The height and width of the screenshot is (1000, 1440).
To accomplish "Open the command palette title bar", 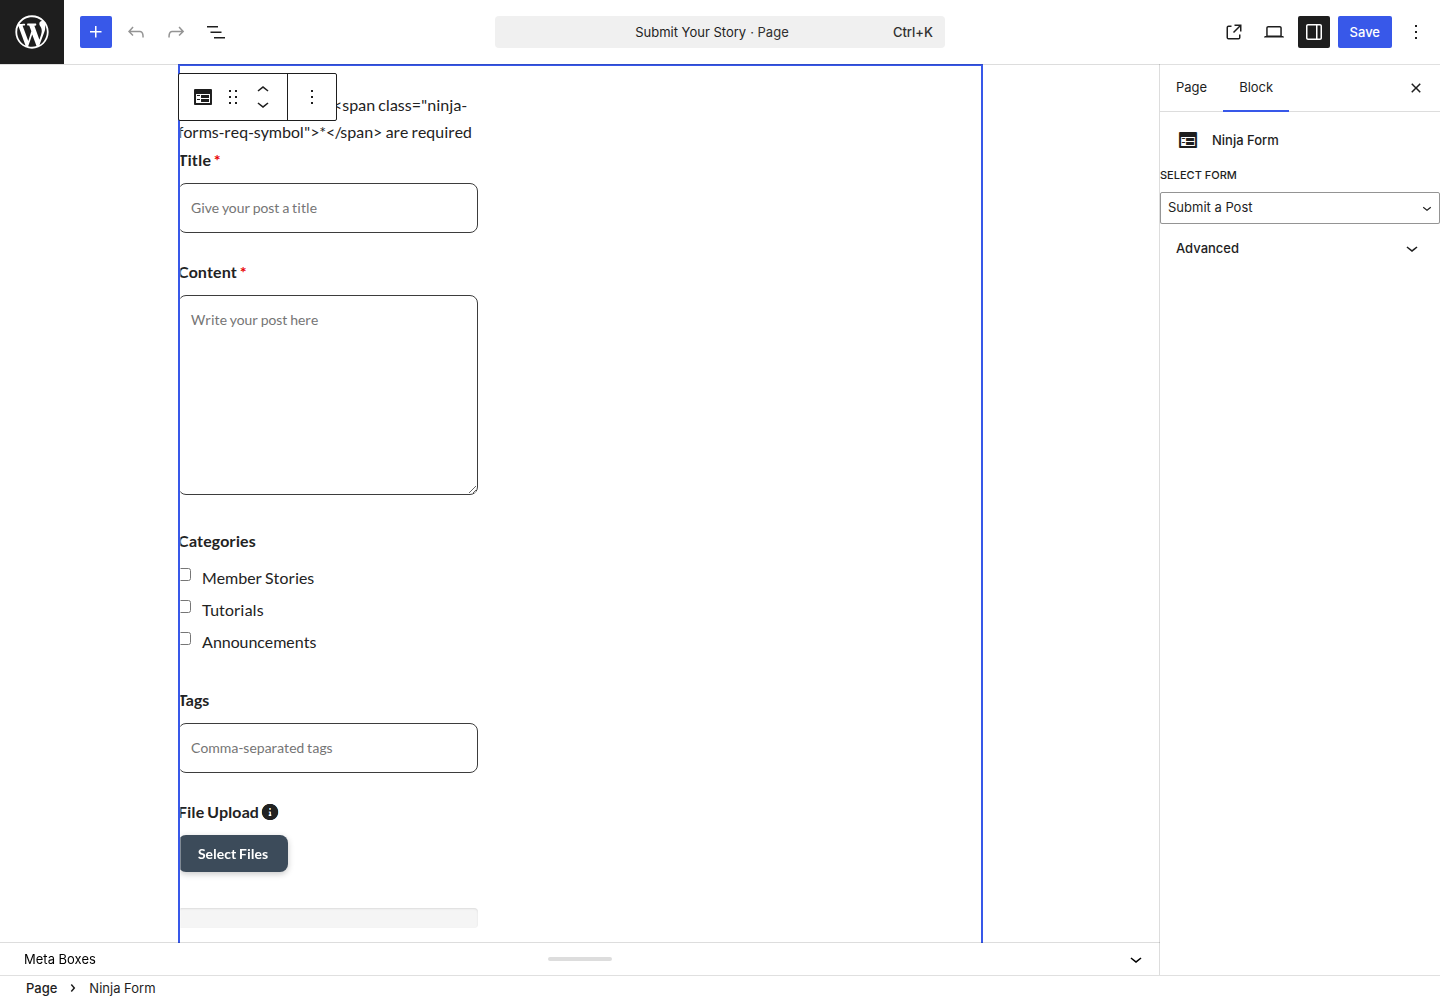I will click(x=720, y=32).
